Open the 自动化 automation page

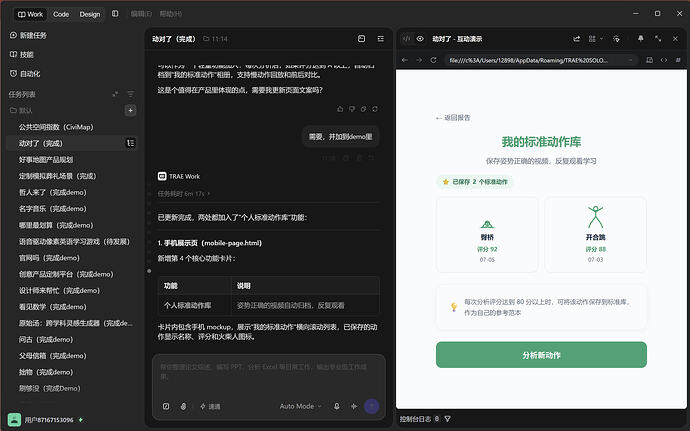[25, 74]
